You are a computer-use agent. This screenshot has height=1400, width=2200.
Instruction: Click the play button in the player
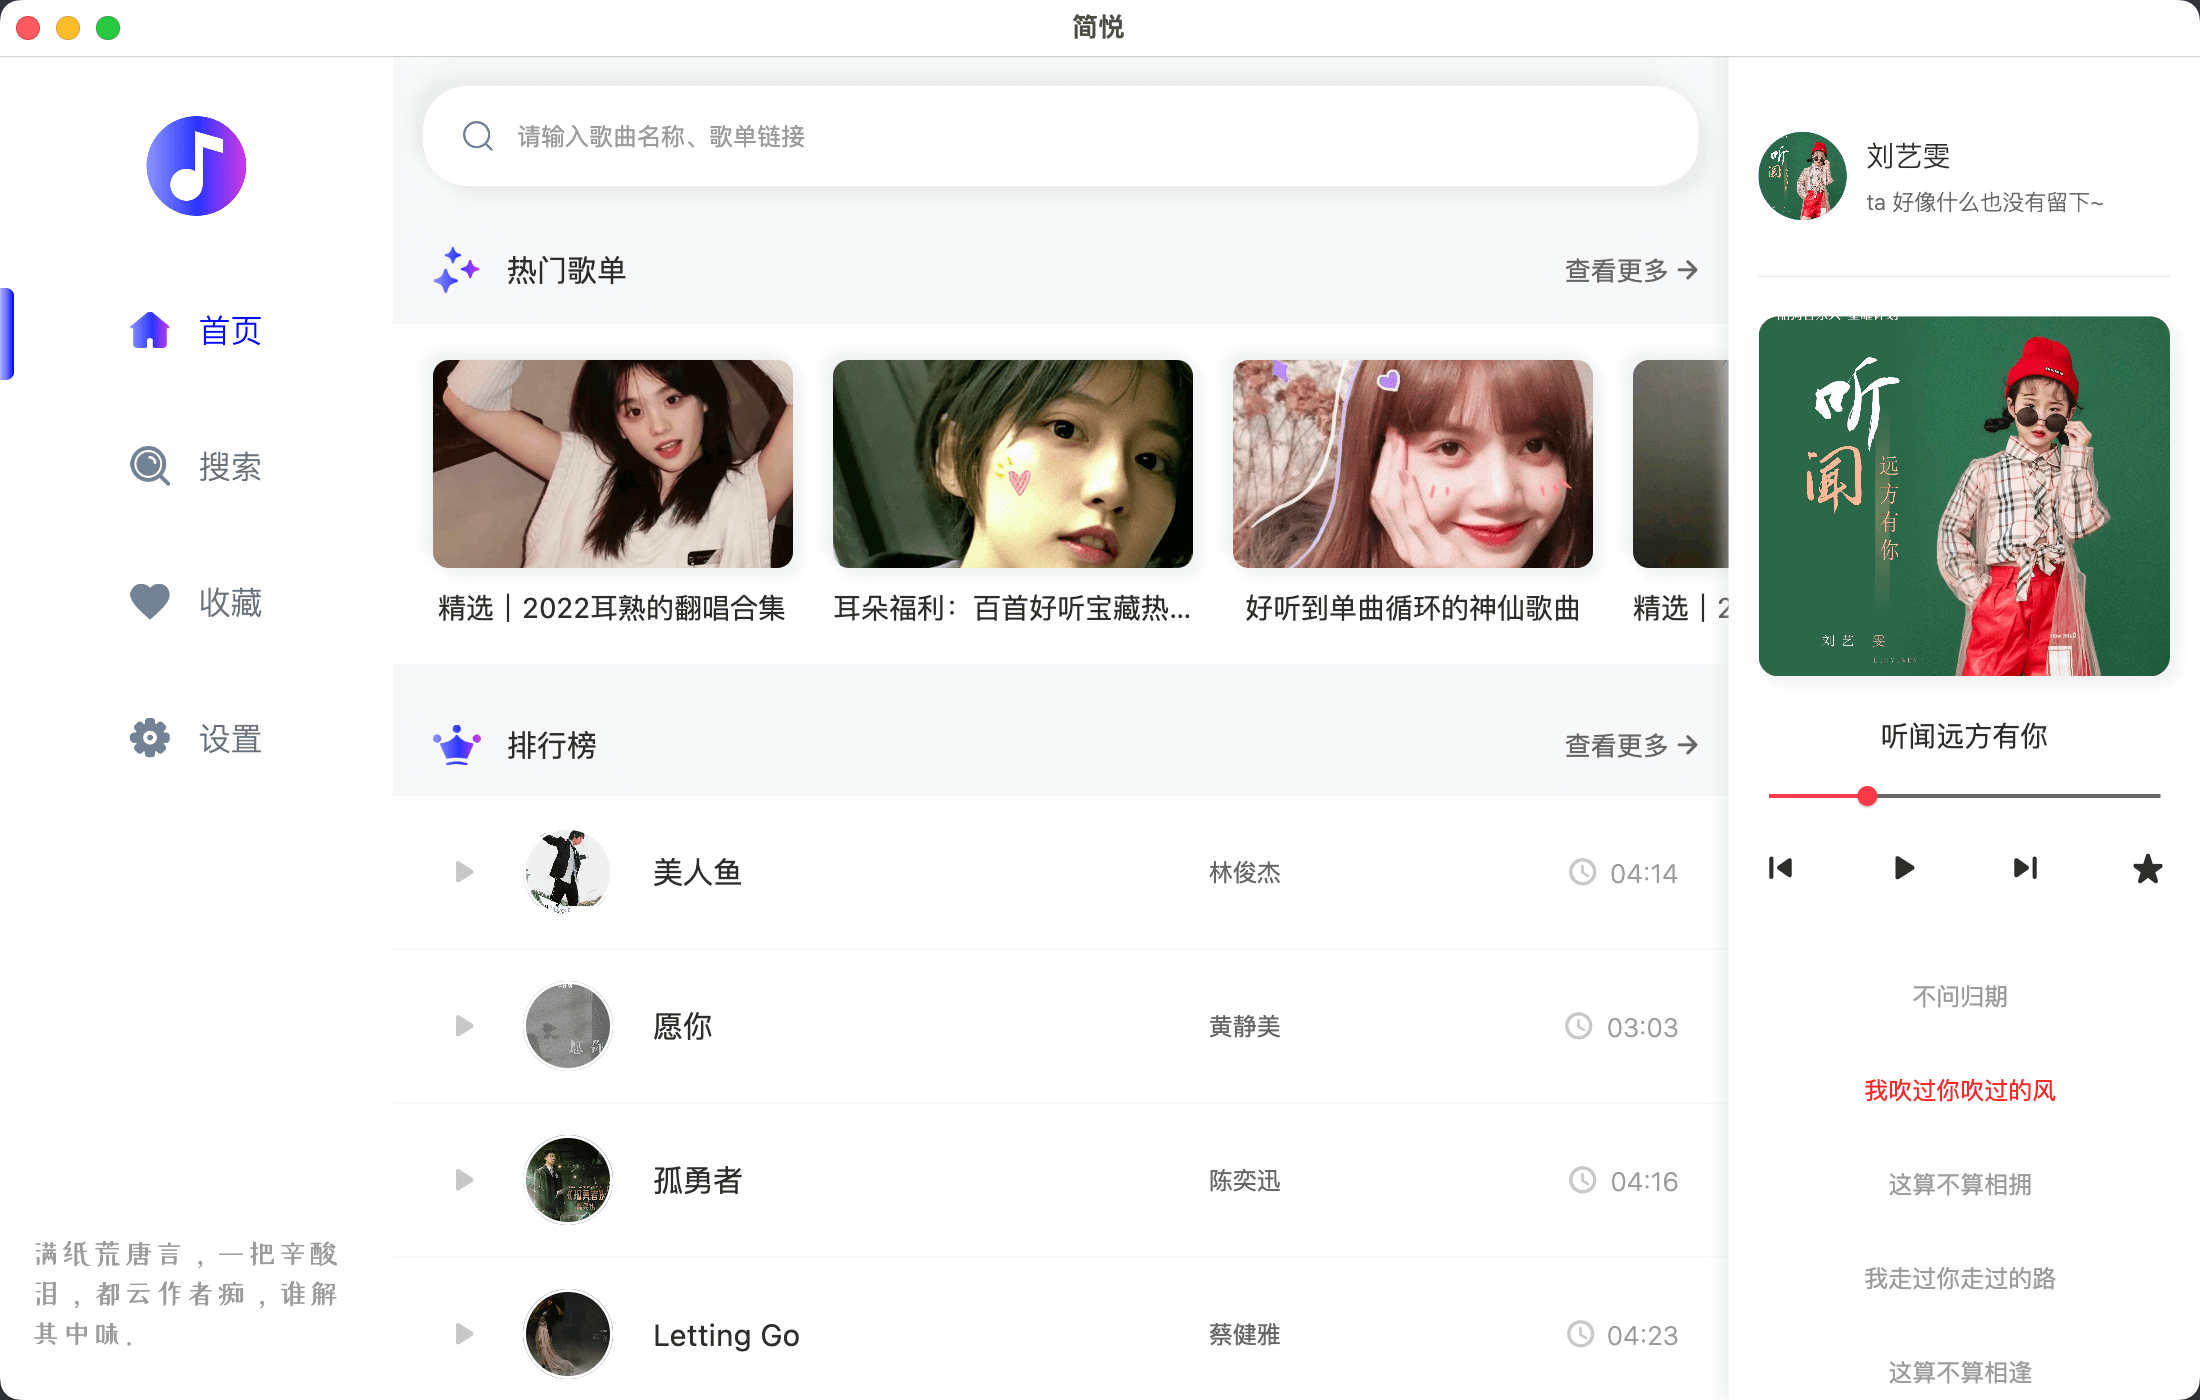coord(1904,868)
